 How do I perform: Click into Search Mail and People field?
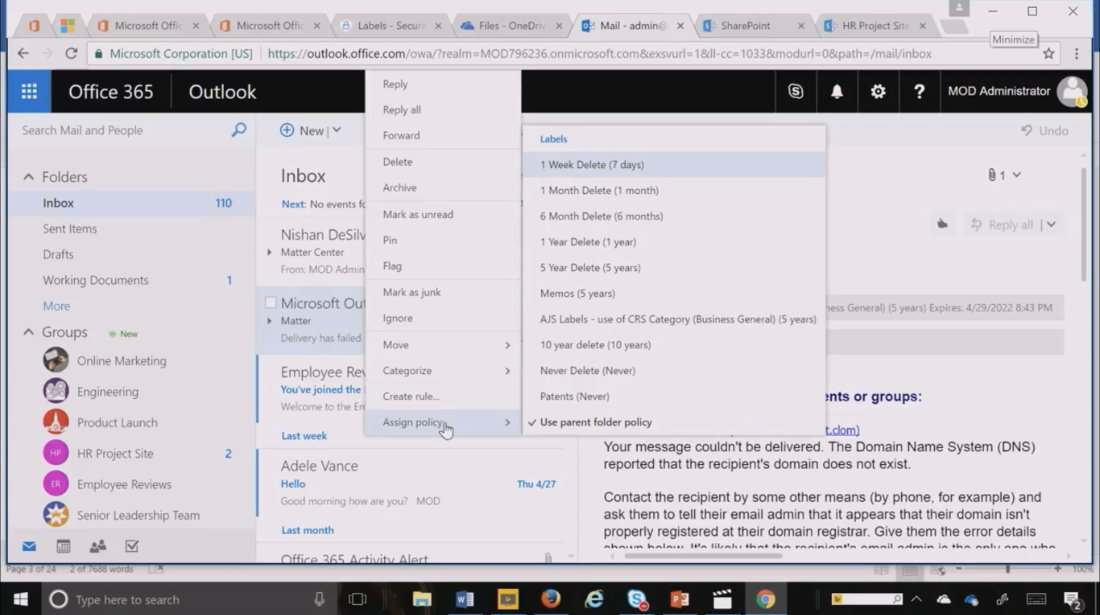click(120, 130)
